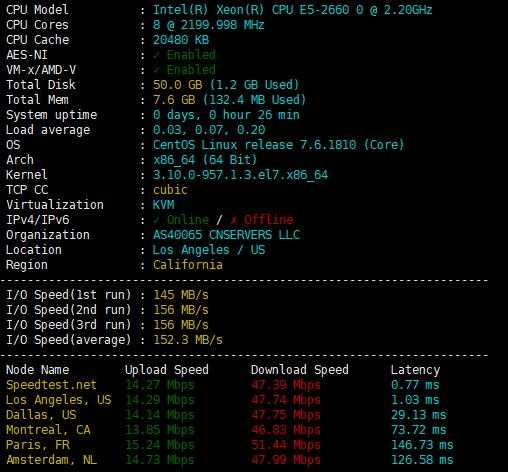Click the Paris upload speed 15.24 Mbps

[x=160, y=445]
